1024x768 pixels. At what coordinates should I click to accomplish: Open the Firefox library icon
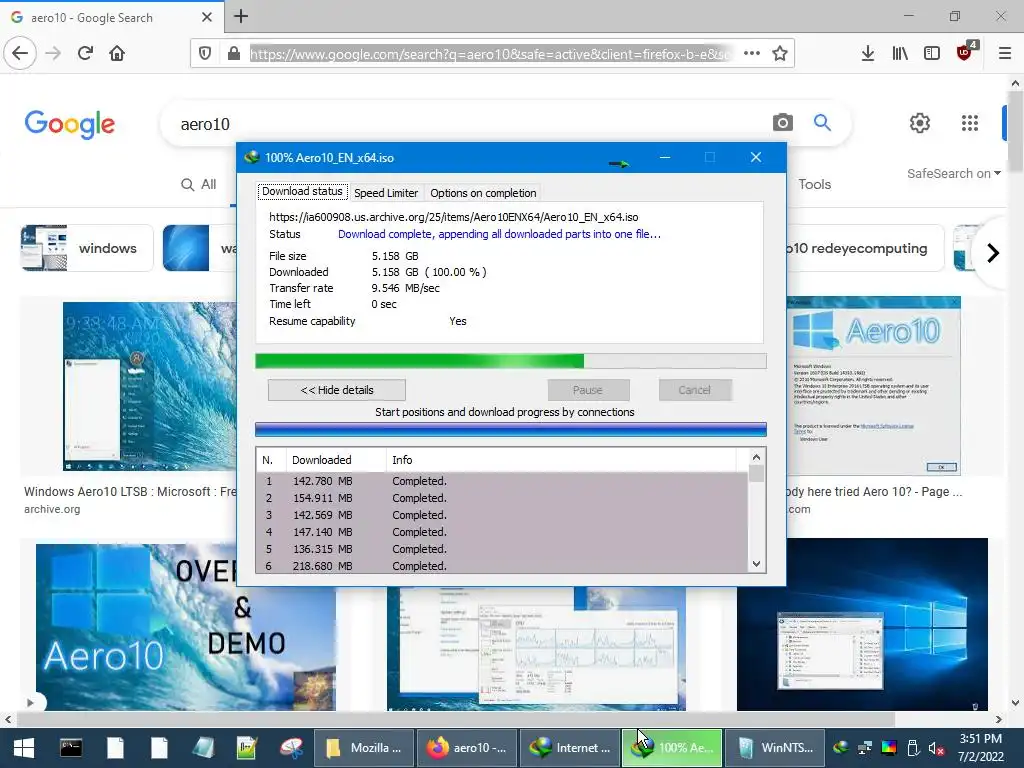900,54
